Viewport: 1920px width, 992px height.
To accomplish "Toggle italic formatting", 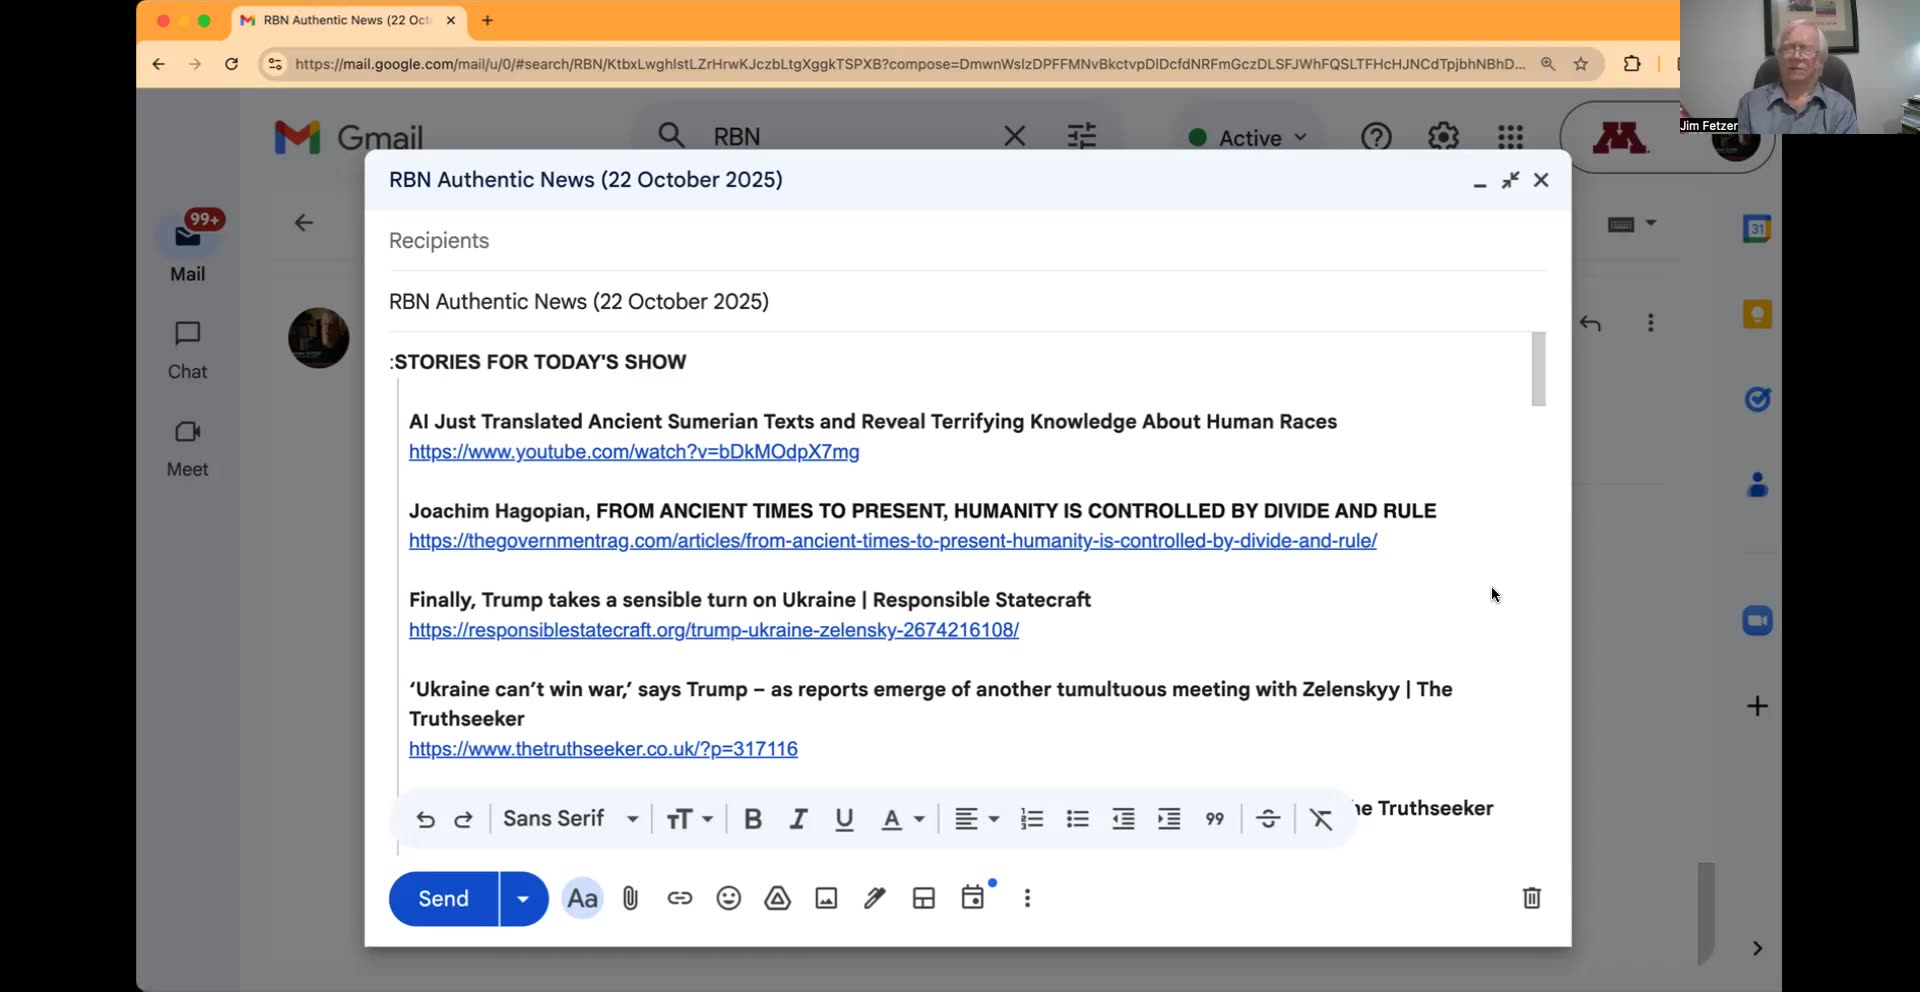I will pyautogui.click(x=798, y=819).
